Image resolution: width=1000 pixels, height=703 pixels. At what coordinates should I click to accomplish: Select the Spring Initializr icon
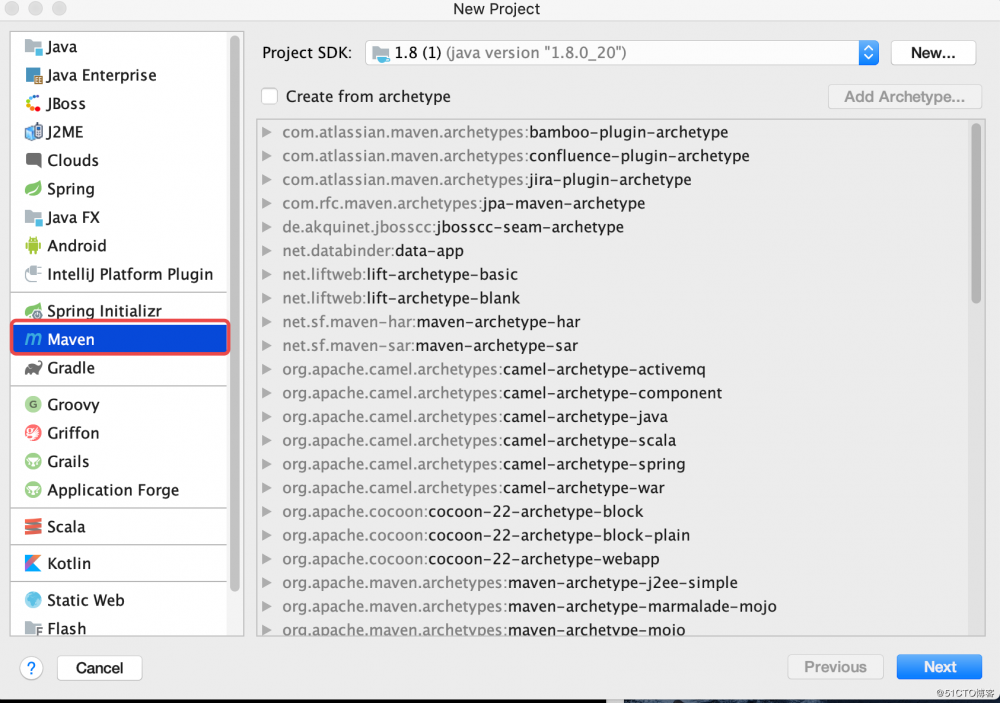tap(33, 311)
